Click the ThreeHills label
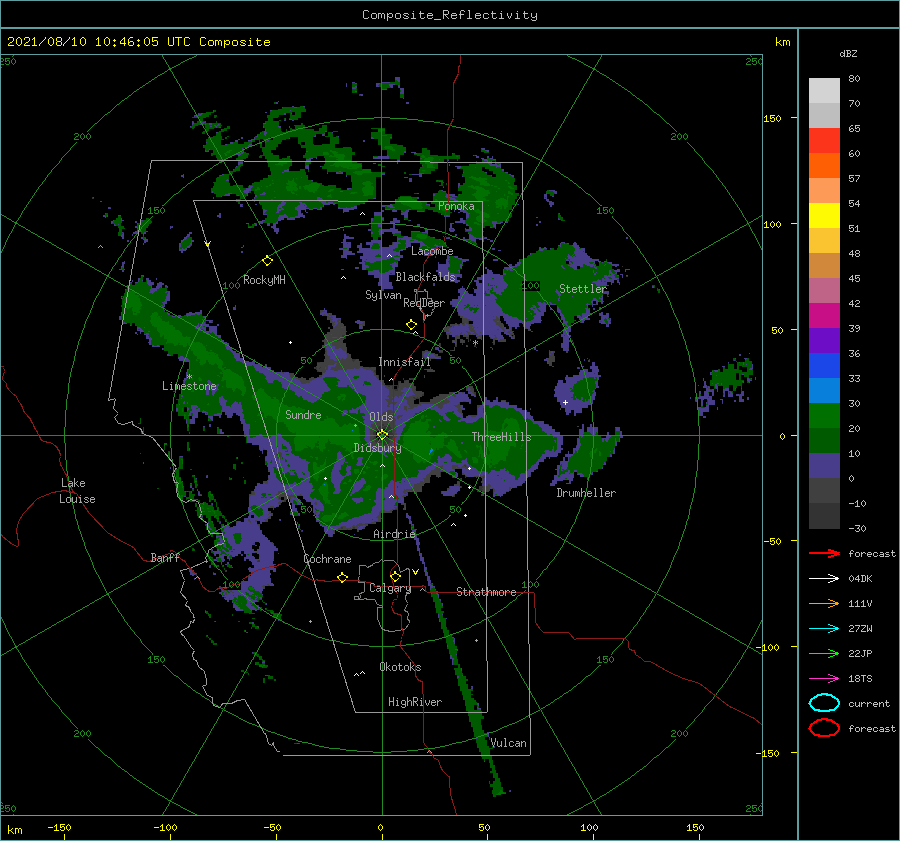 (x=501, y=437)
